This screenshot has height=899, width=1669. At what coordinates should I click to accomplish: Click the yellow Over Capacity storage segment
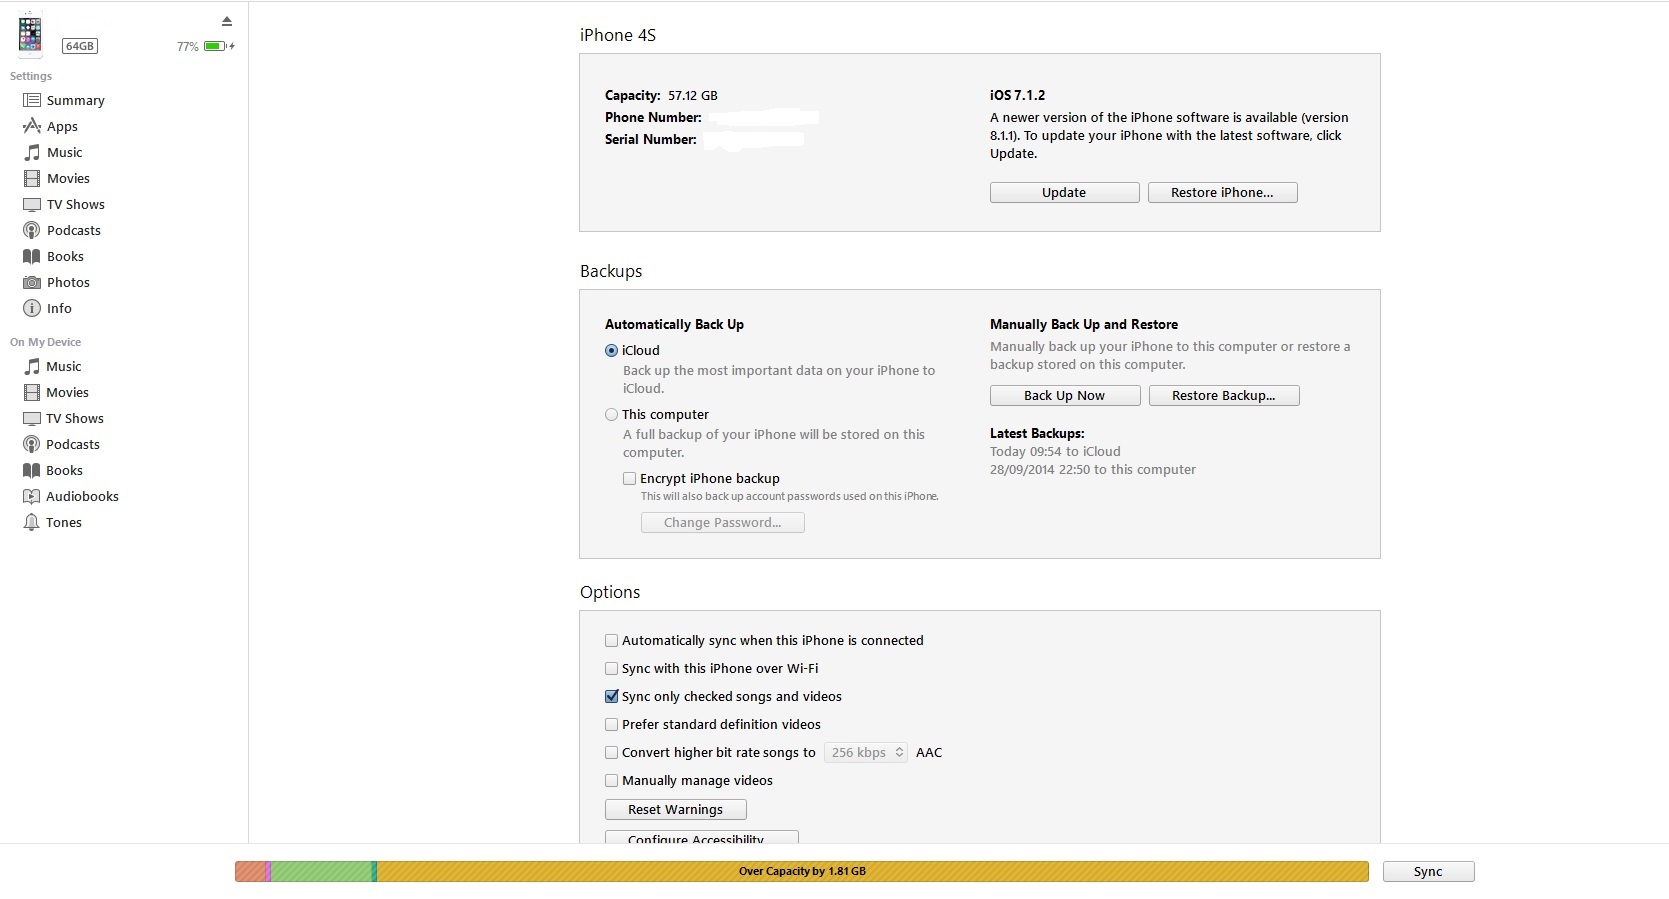point(873,872)
